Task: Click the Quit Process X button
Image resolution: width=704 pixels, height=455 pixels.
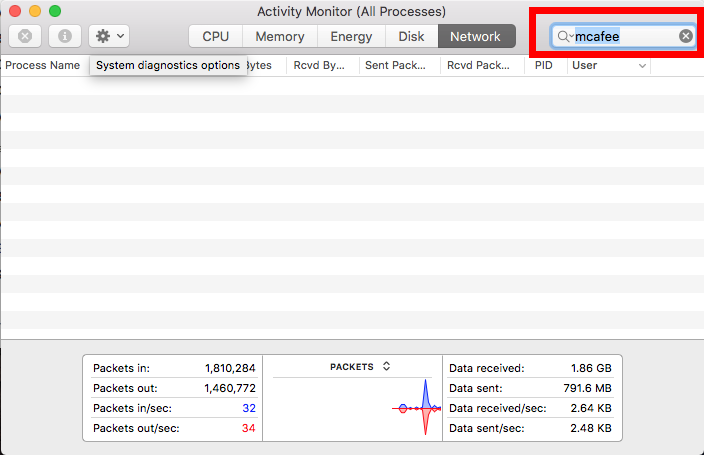Action: click(25, 36)
